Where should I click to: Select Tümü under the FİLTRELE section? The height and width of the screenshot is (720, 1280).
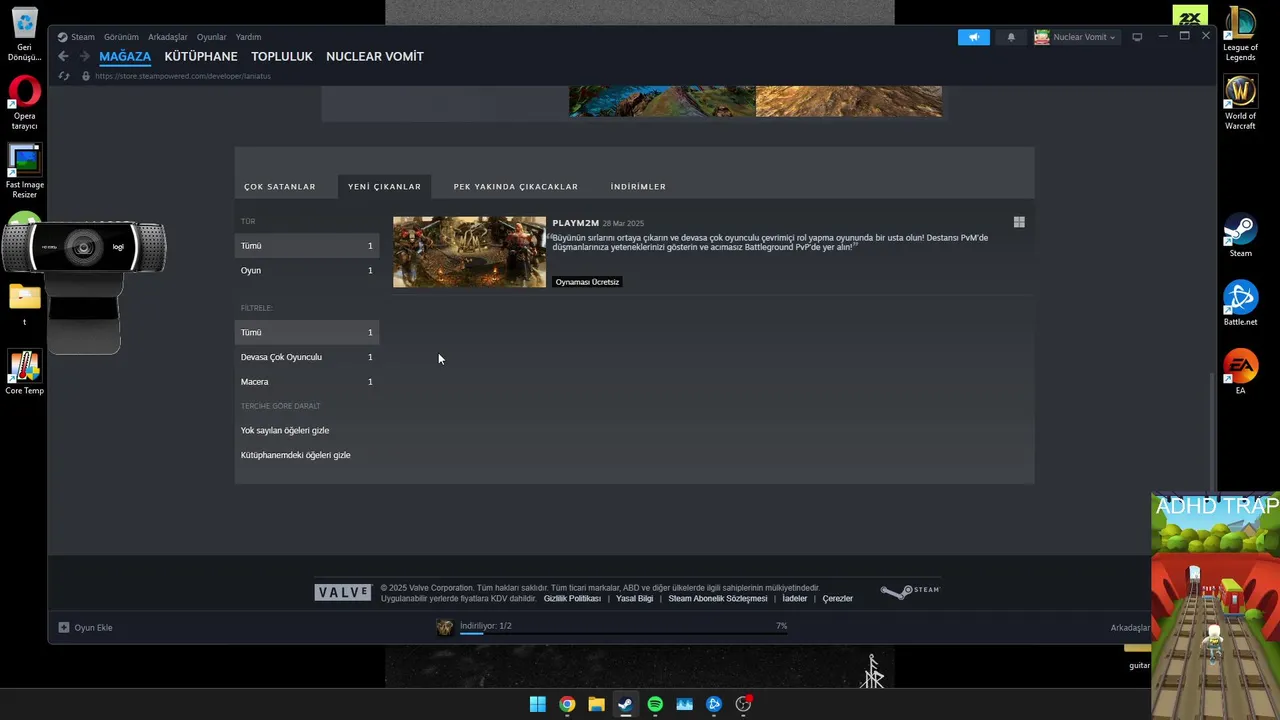tap(306, 332)
